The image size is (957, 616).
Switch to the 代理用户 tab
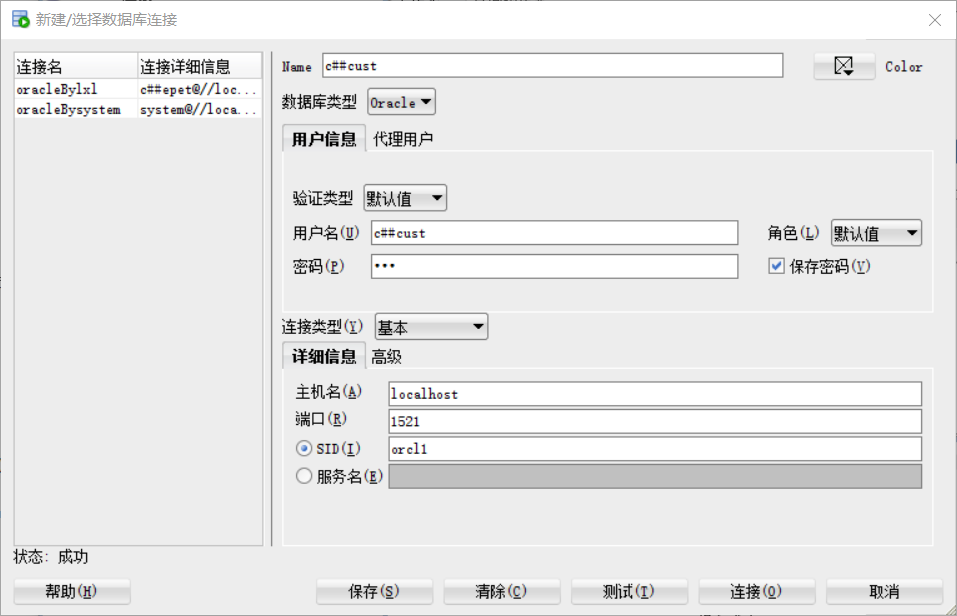(403, 139)
